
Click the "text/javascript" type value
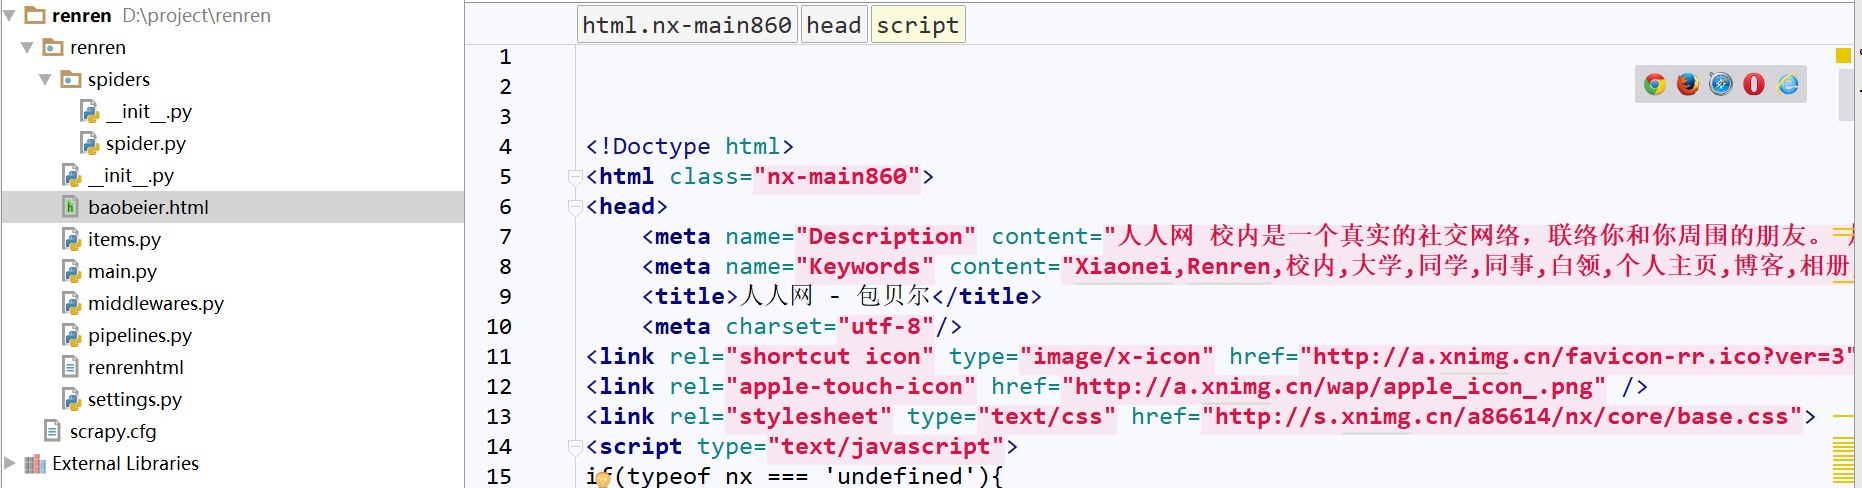tap(886, 447)
